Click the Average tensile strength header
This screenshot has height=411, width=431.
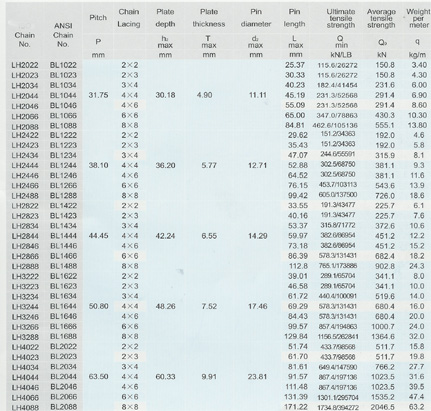381,18
